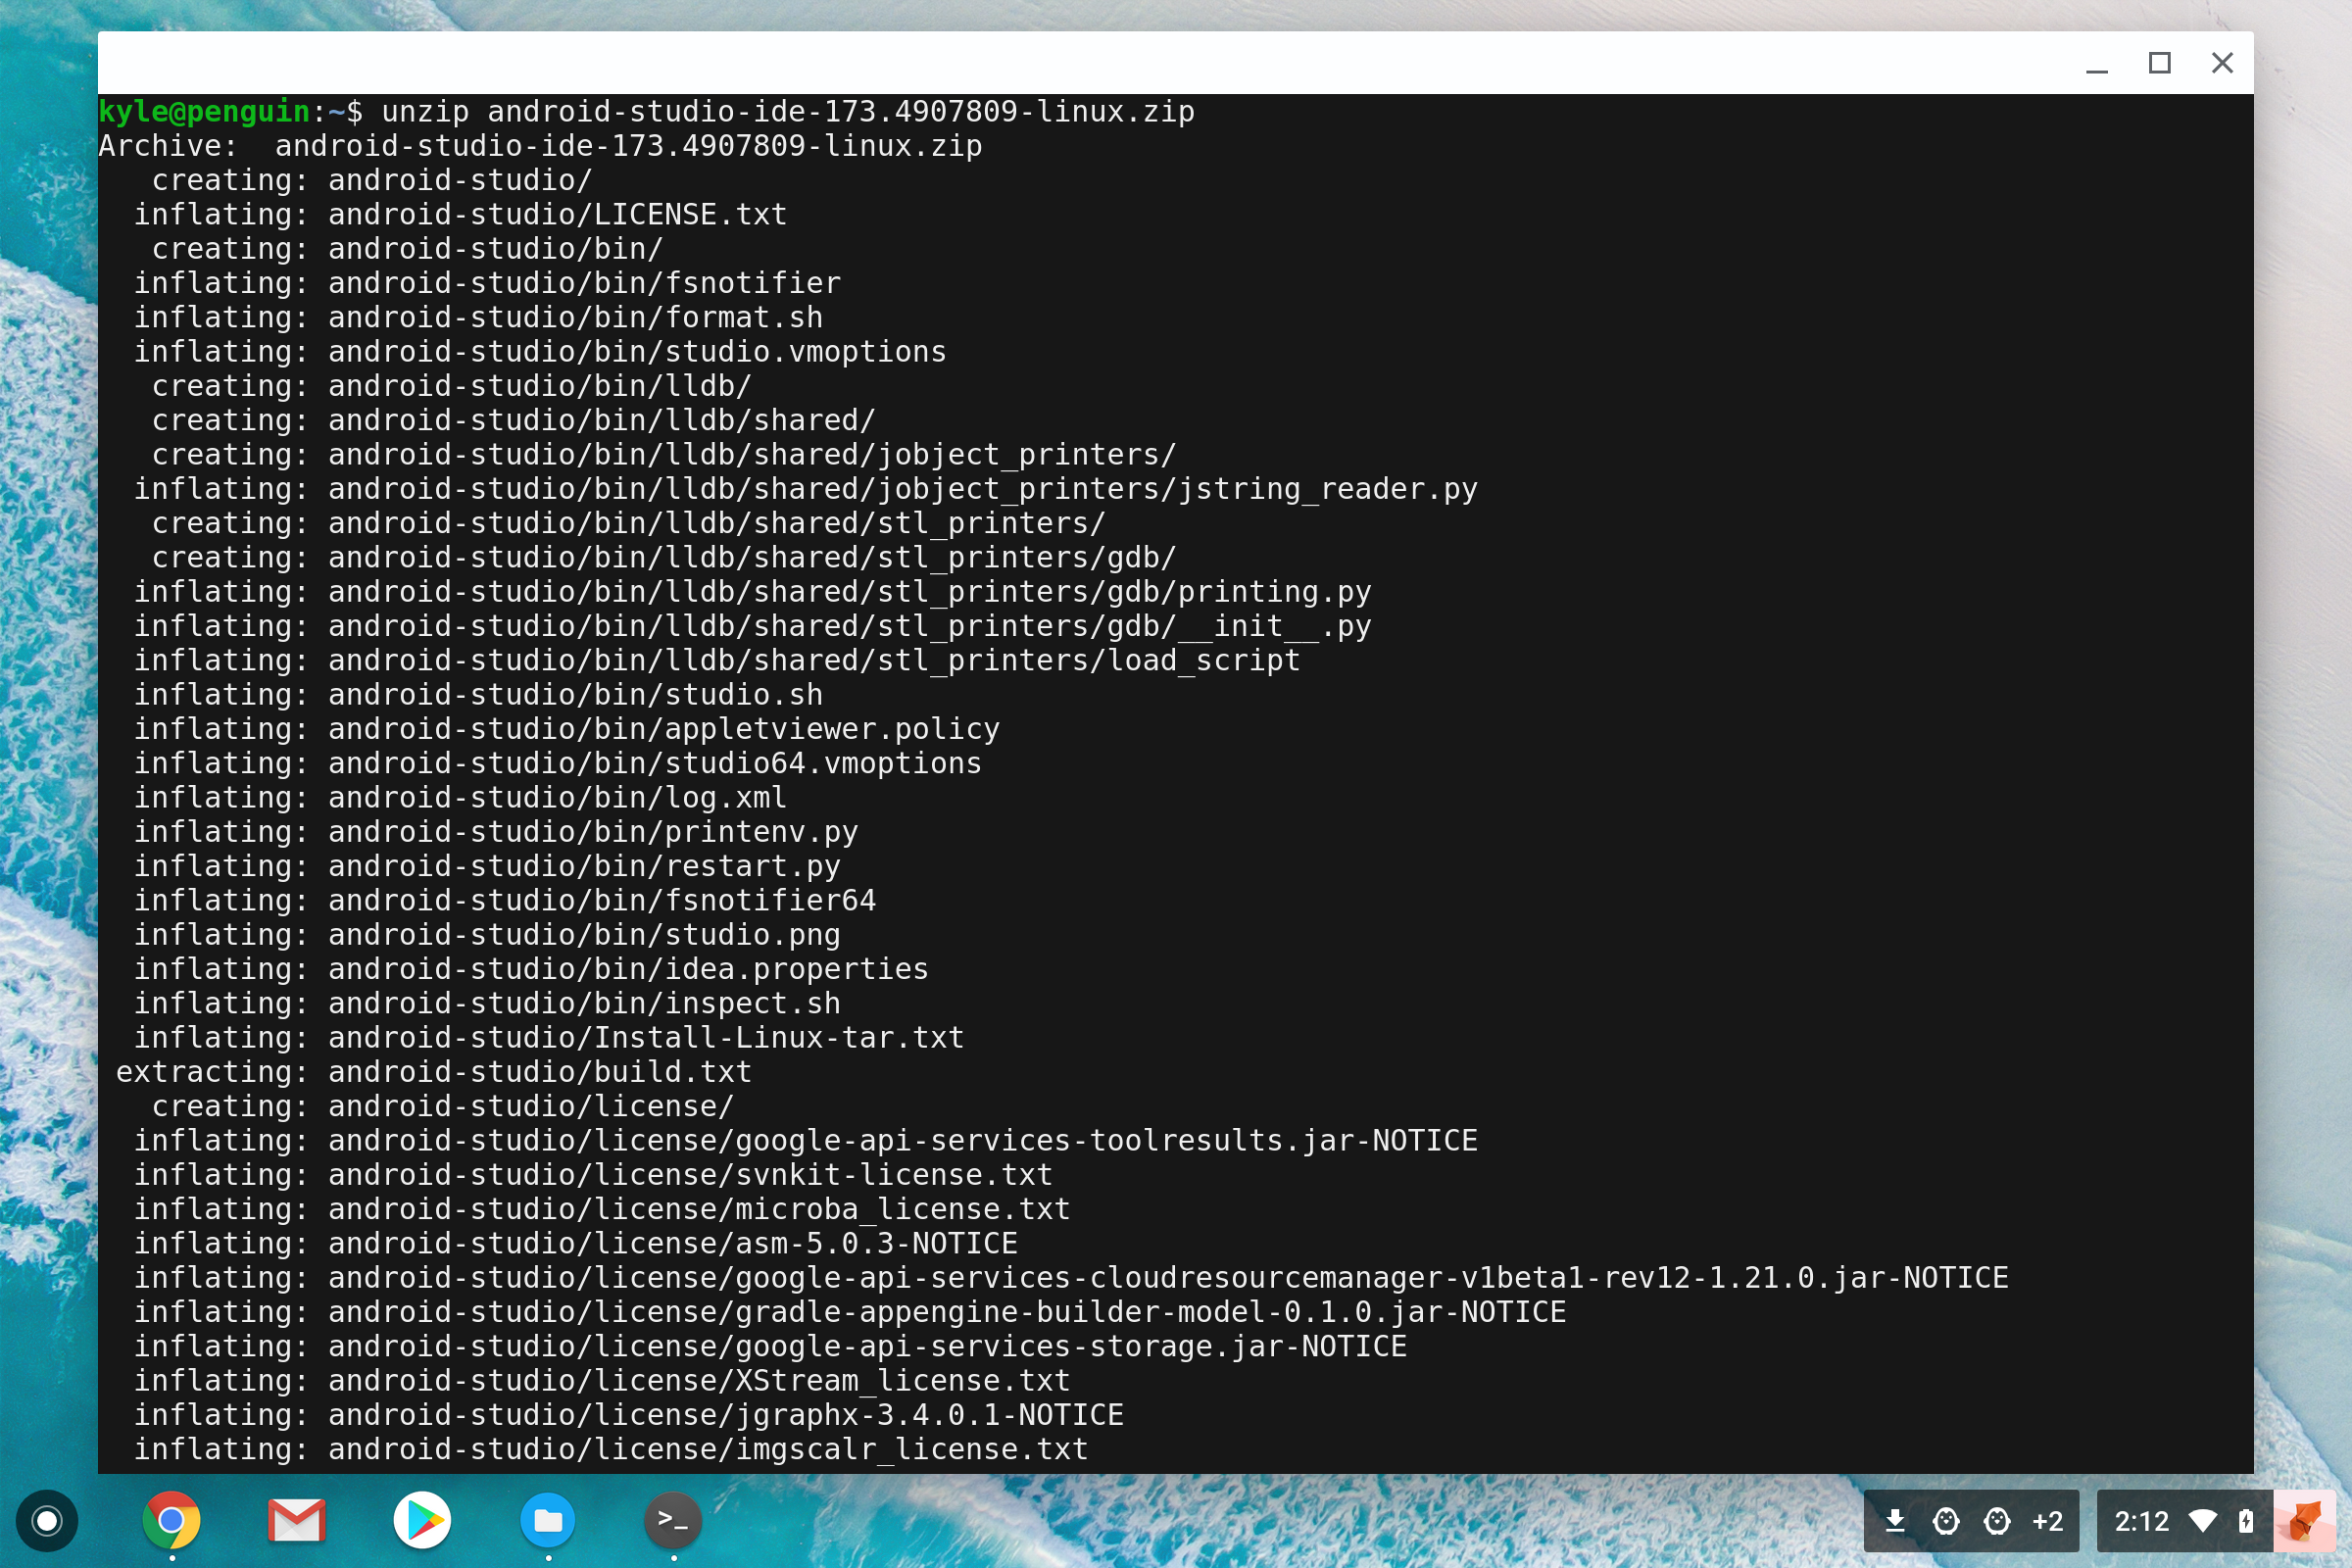
Task: Click the Wi-Fi status icon
Action: tap(2203, 1521)
